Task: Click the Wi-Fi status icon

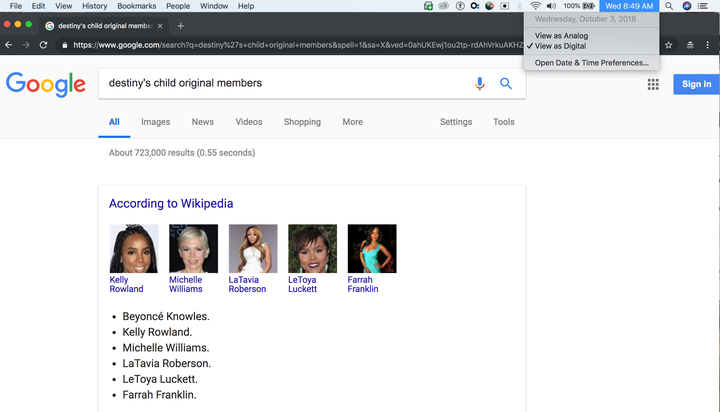Action: point(535,6)
